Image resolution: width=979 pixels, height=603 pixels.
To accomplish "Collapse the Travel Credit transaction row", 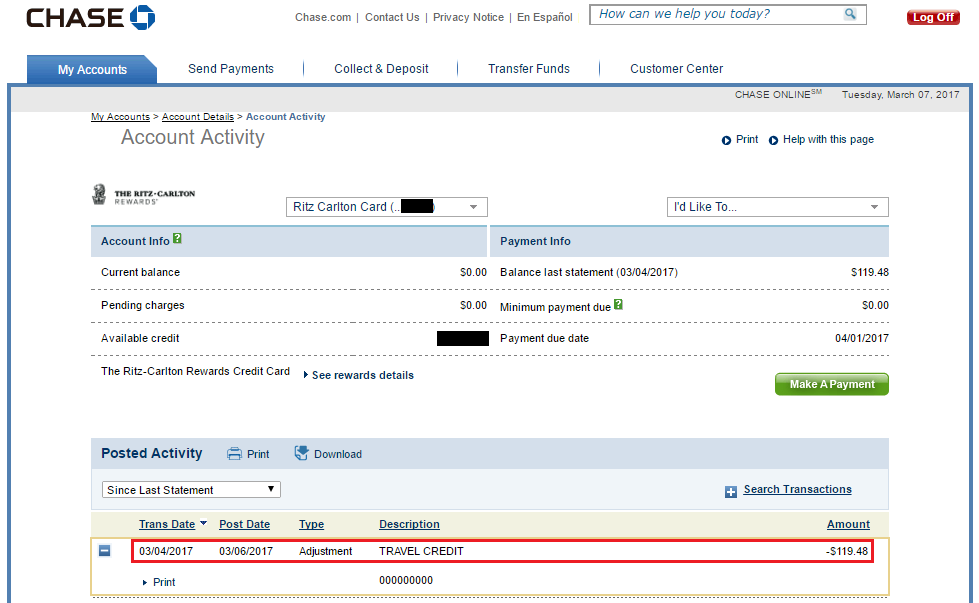I will point(105,551).
